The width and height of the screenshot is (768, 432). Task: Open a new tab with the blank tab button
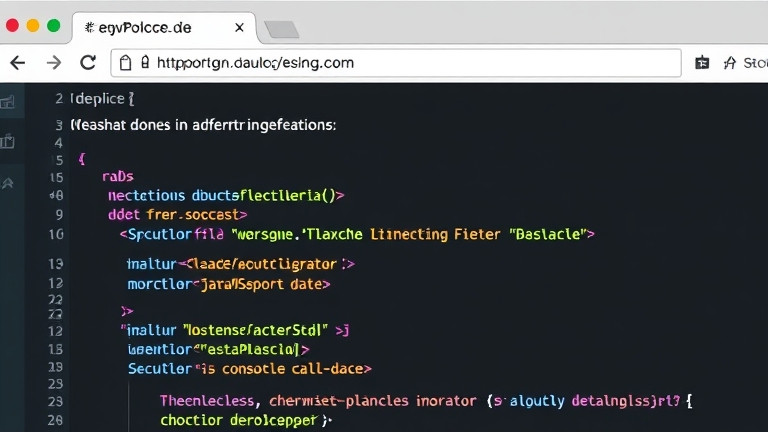pos(282,29)
